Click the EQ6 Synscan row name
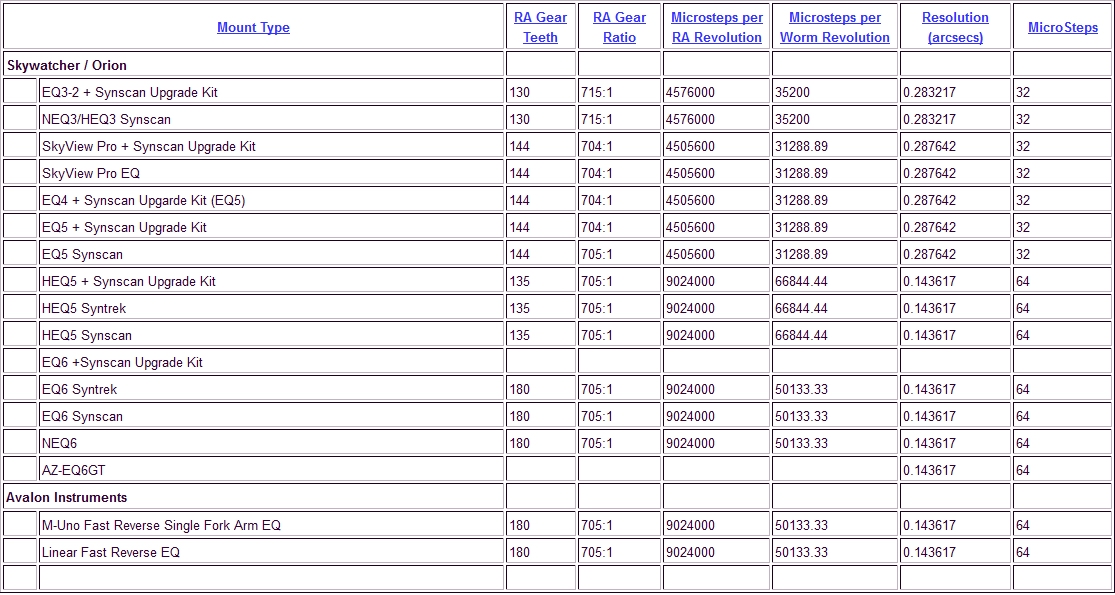This screenshot has width=1115, height=595. (82, 417)
